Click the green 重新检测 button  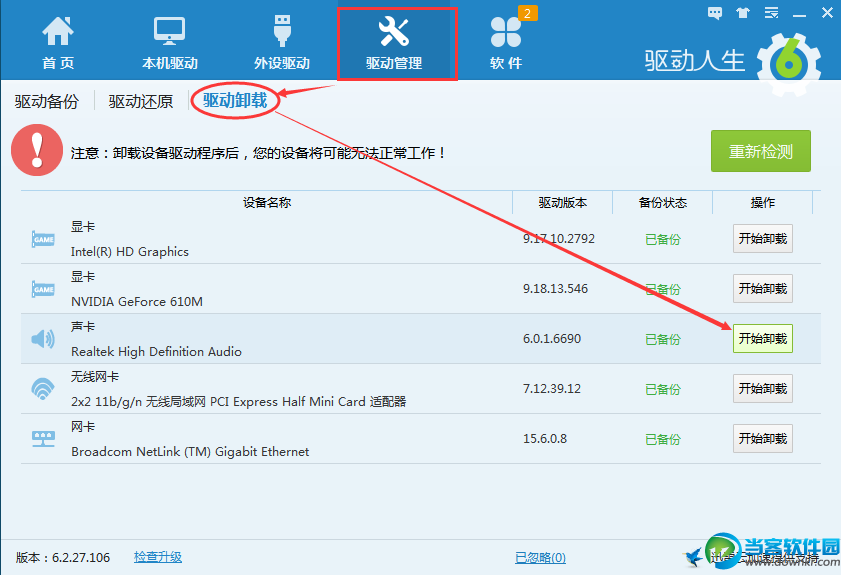pyautogui.click(x=761, y=151)
